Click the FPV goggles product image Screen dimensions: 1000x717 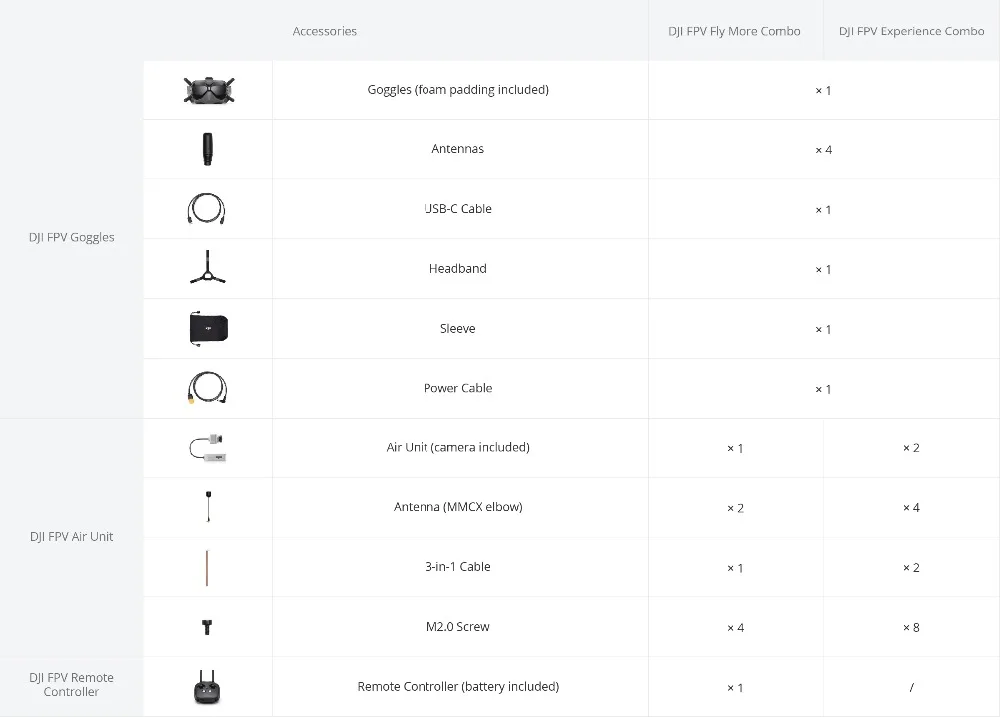pyautogui.click(x=209, y=90)
